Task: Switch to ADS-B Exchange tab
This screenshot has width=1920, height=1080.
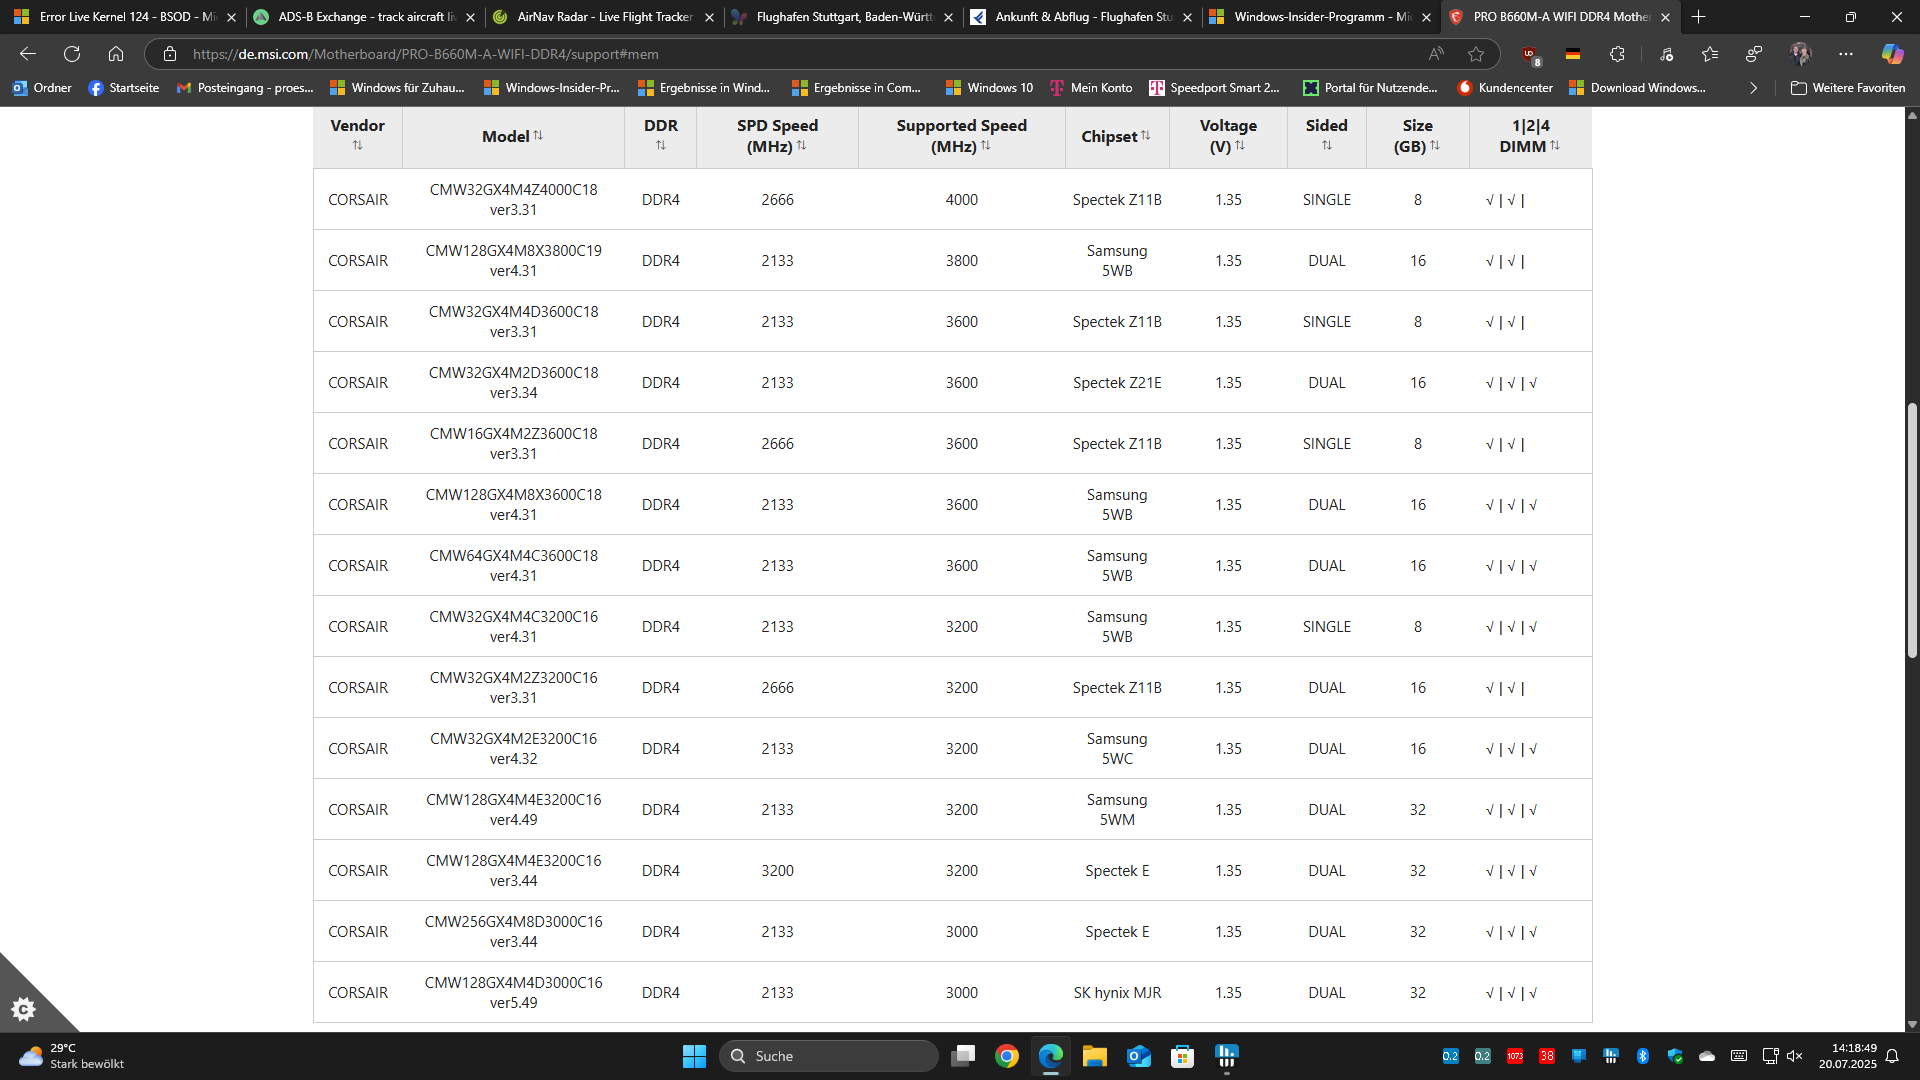Action: click(364, 17)
